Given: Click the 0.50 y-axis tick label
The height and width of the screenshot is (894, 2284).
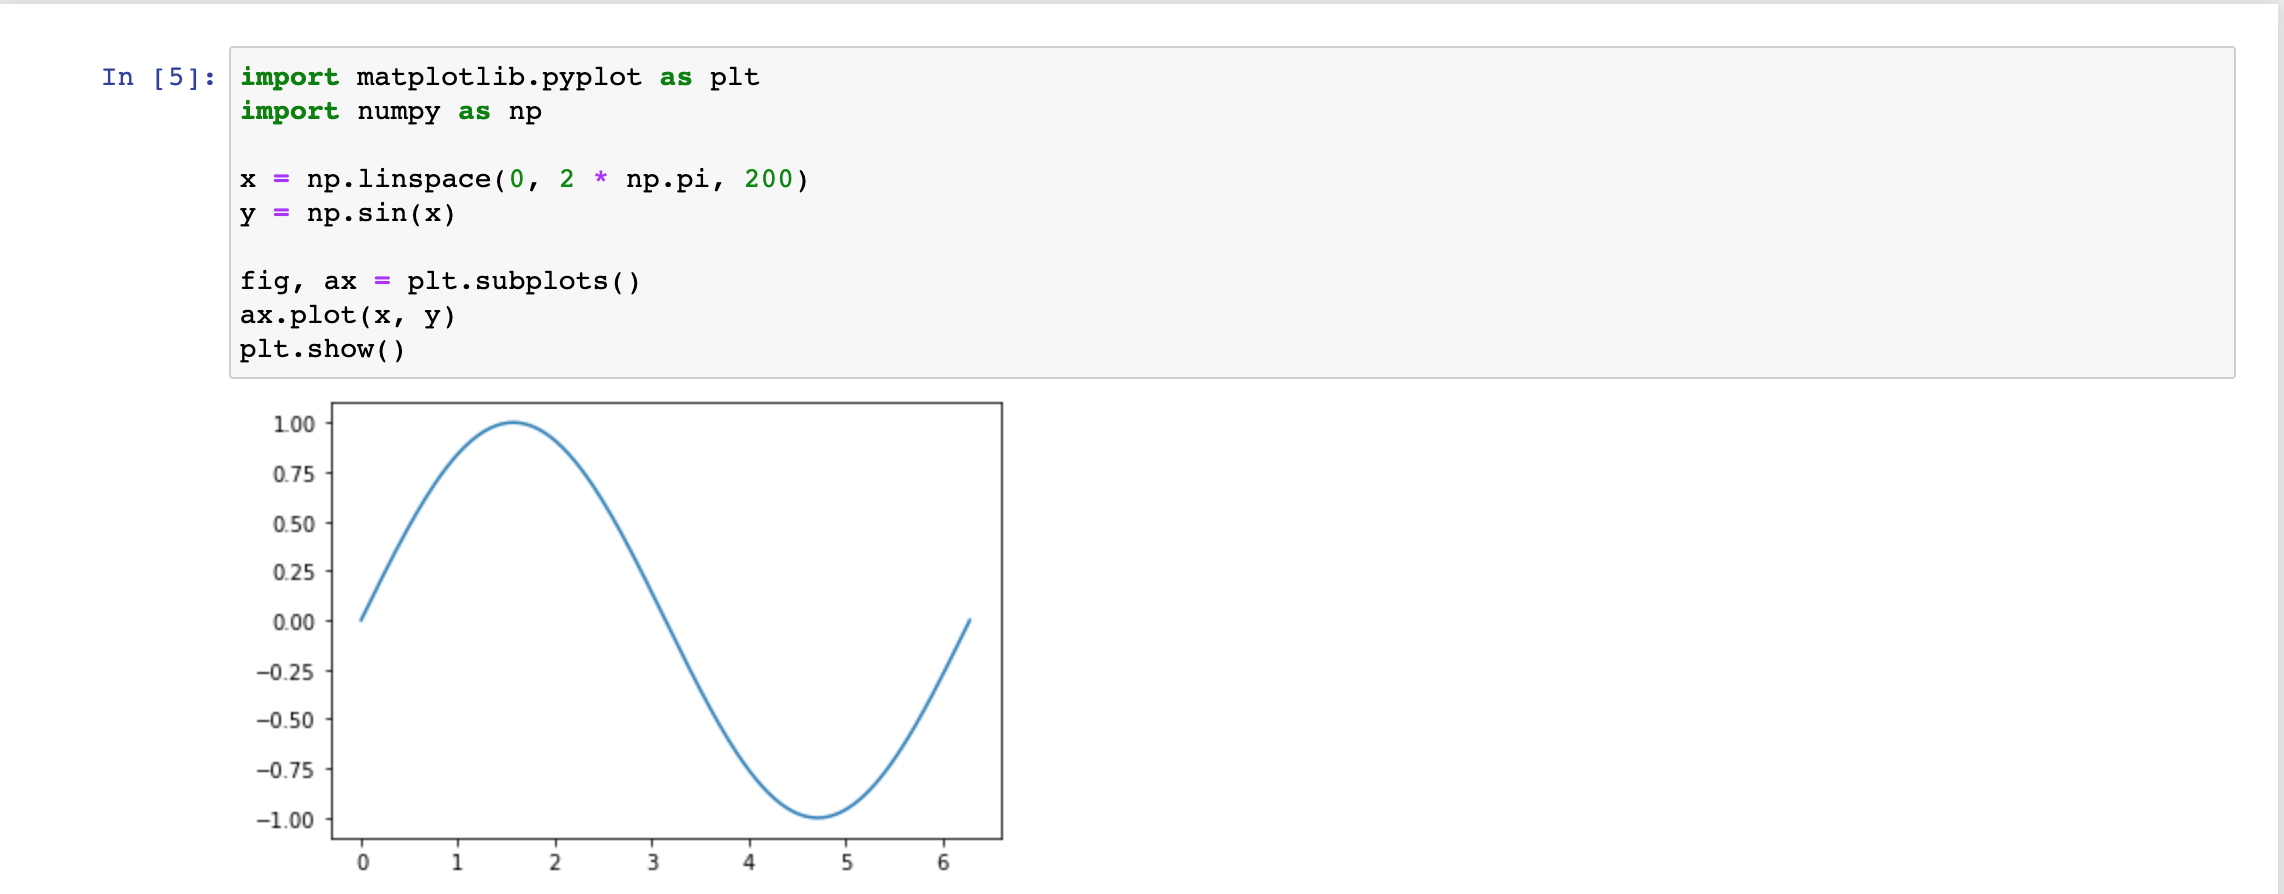Looking at the screenshot, I should point(294,523).
